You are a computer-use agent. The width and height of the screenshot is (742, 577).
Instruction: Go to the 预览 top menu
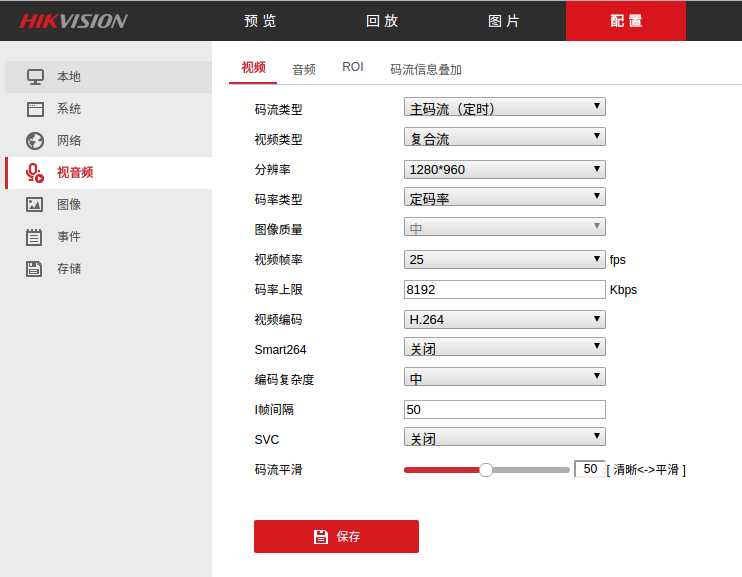tap(260, 21)
